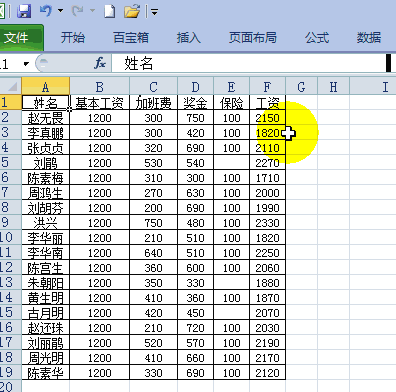Screen dimensions: 396x392
Task: Select row 13 header
Action: point(11,282)
